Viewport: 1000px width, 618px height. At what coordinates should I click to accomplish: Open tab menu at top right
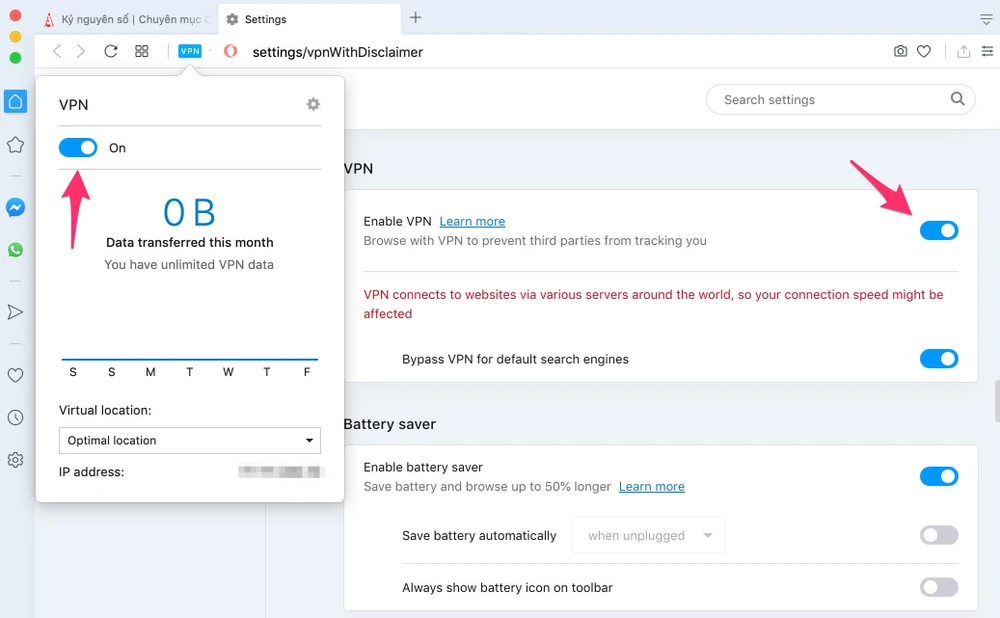tap(985, 18)
